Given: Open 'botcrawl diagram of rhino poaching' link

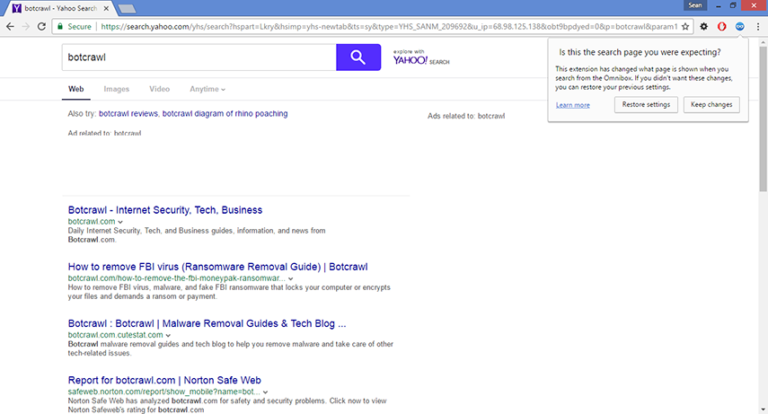Looking at the screenshot, I should click(225, 114).
